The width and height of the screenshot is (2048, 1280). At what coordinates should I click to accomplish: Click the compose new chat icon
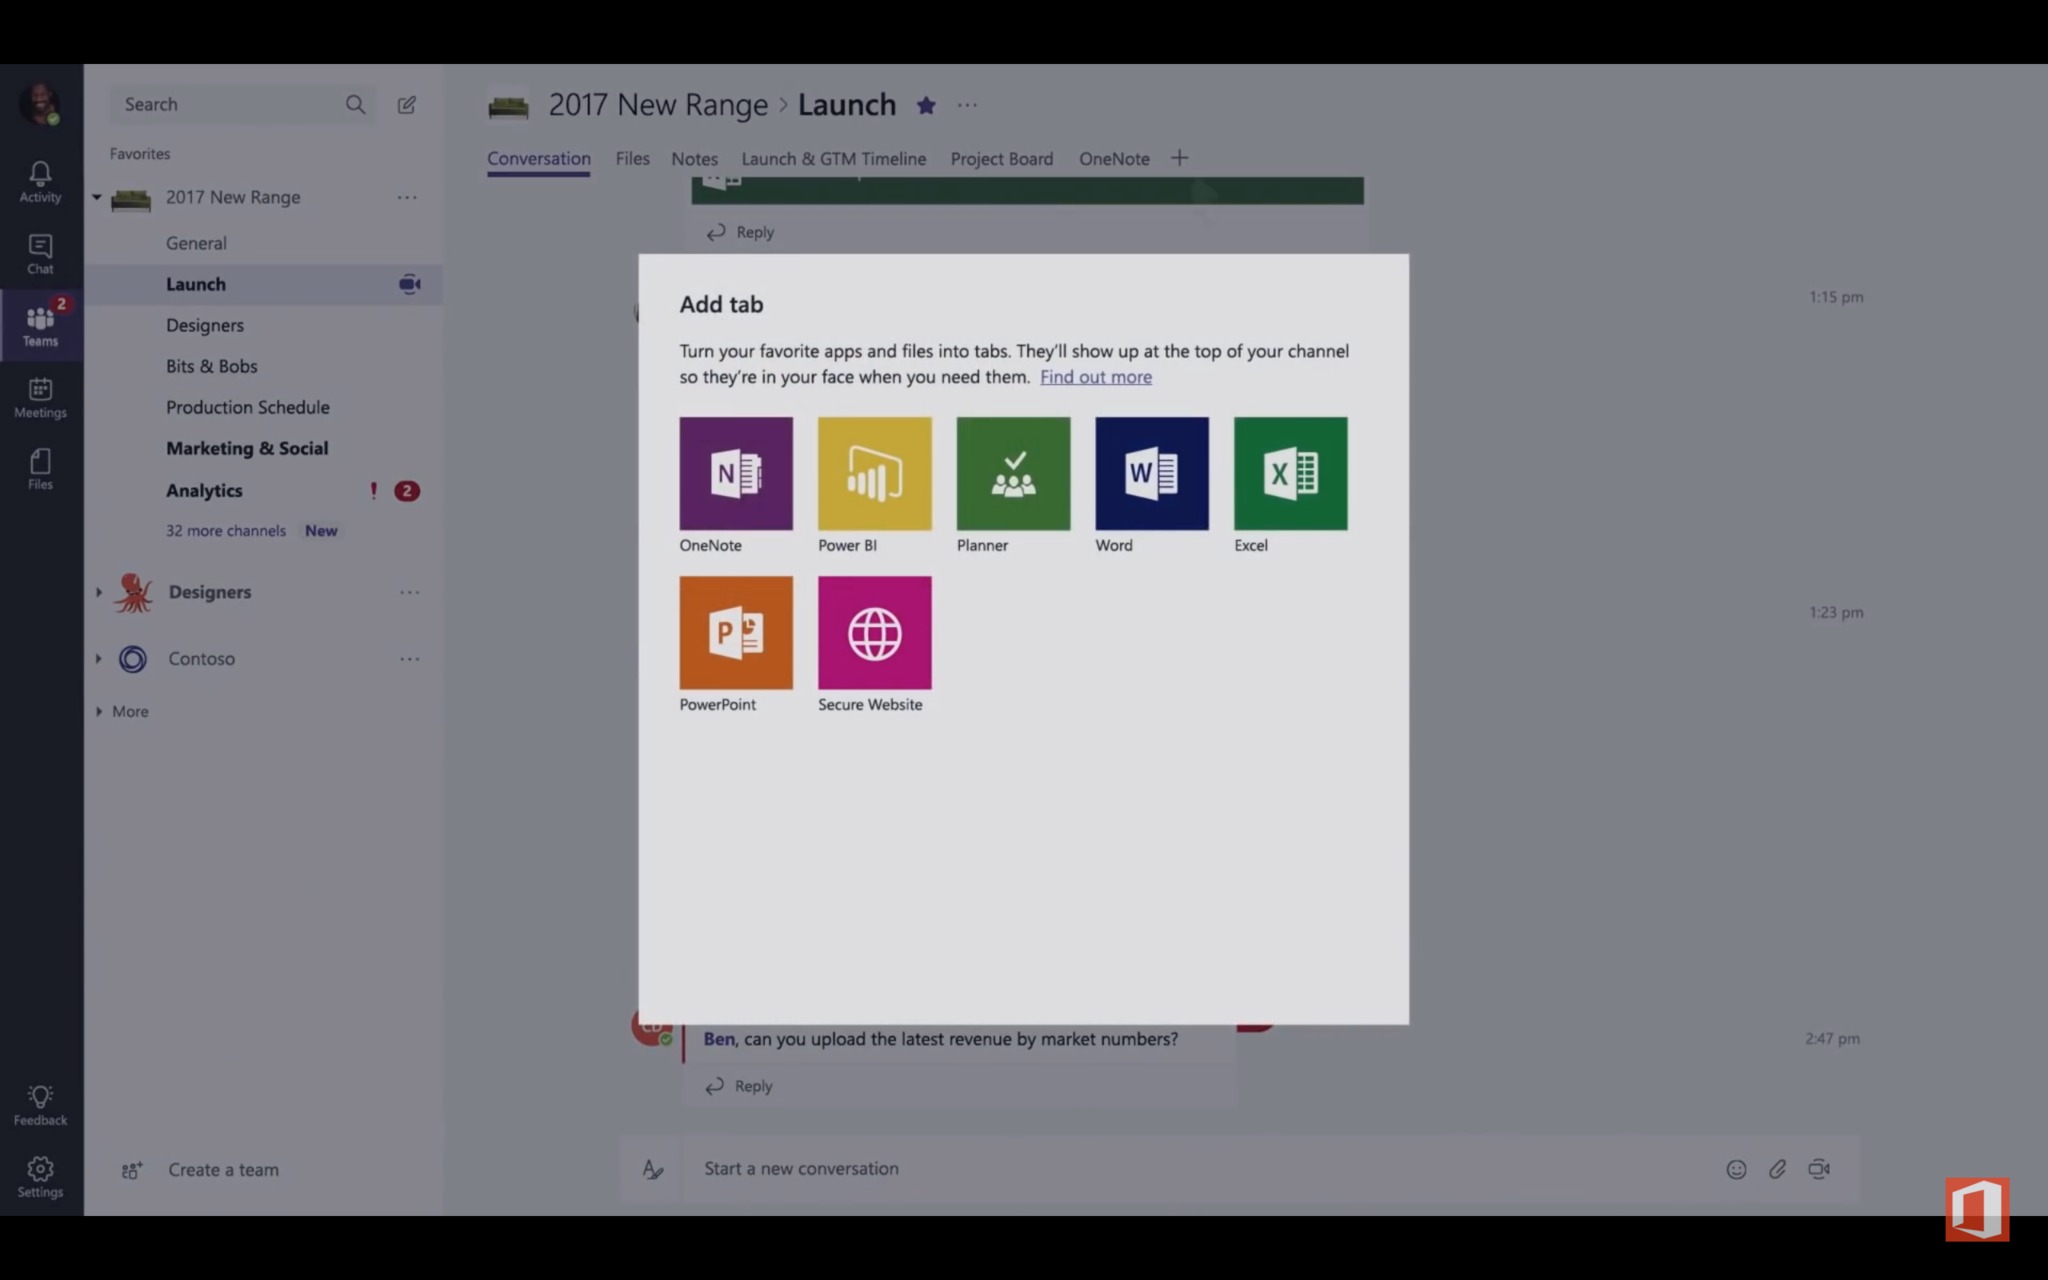coord(406,105)
